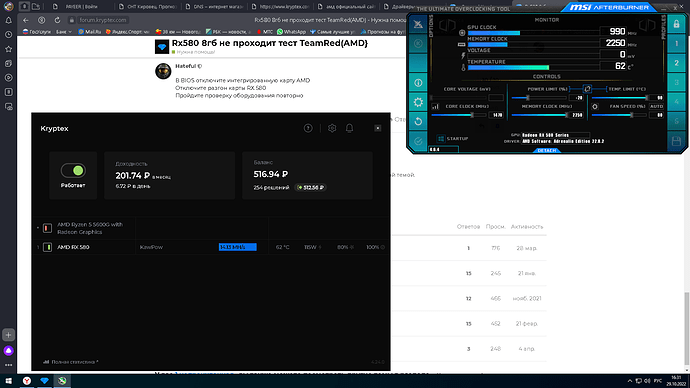The height and width of the screenshot is (388, 690).
Task: Toggle the Kryptex mining switch "Работает"
Action: click(x=73, y=170)
